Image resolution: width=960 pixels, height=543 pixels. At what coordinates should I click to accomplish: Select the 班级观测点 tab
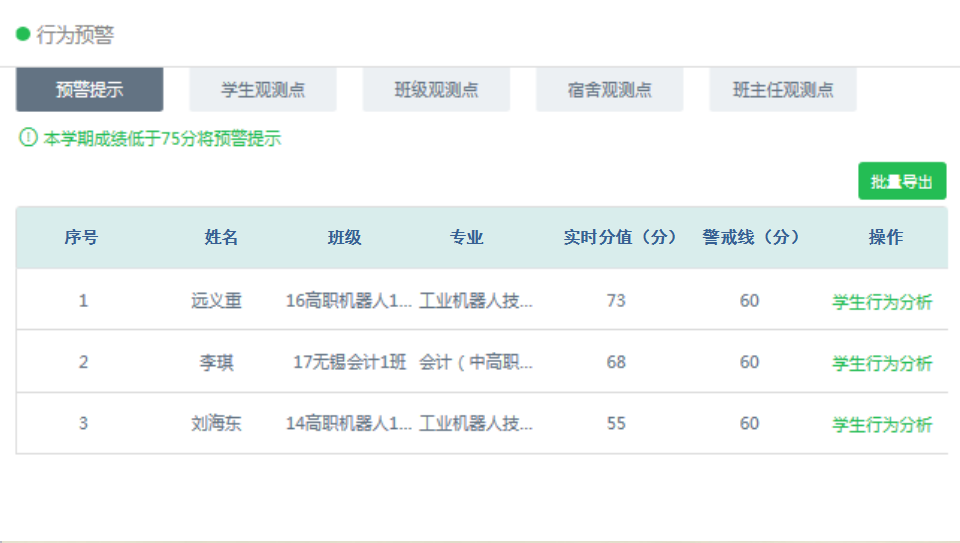436,90
